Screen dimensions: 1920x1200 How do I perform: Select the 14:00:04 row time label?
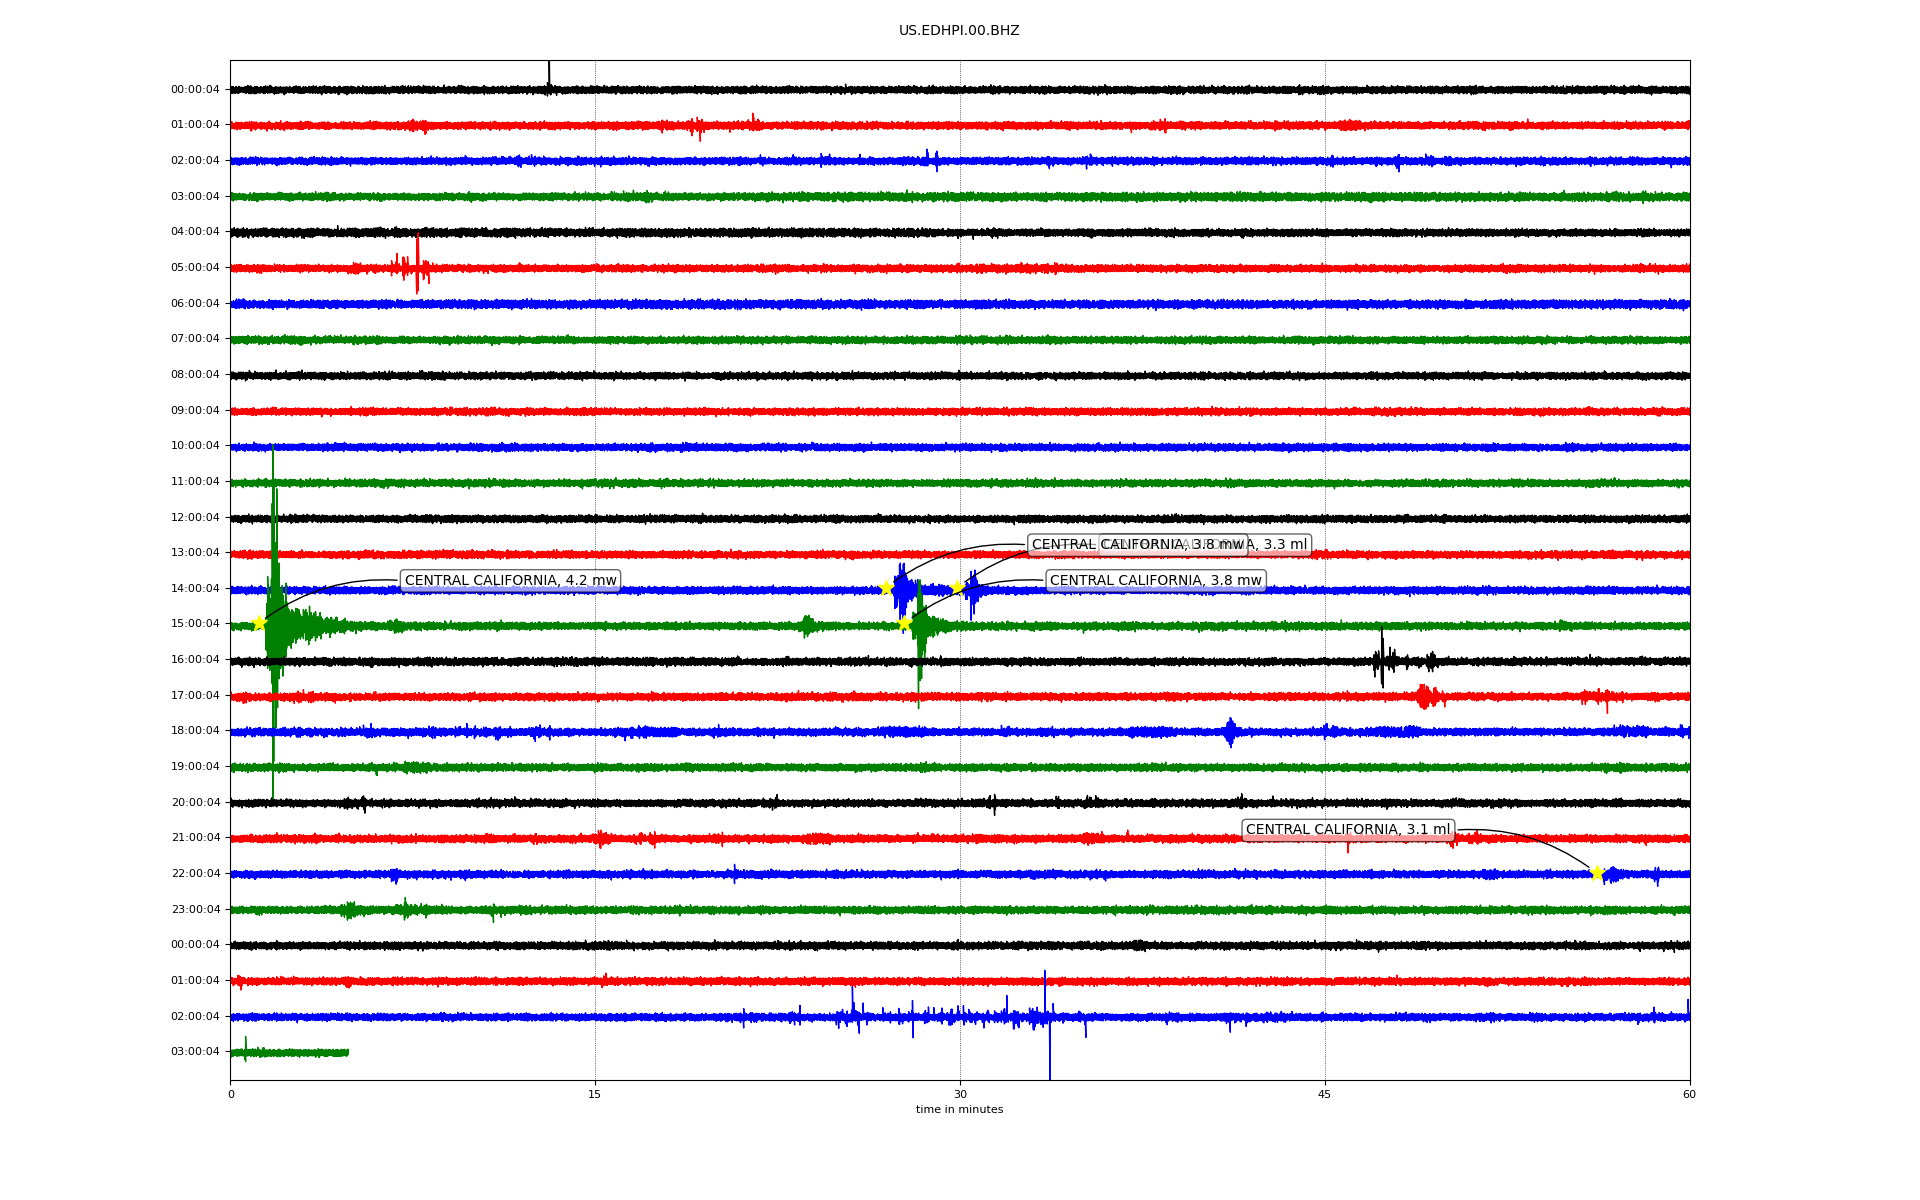point(195,589)
